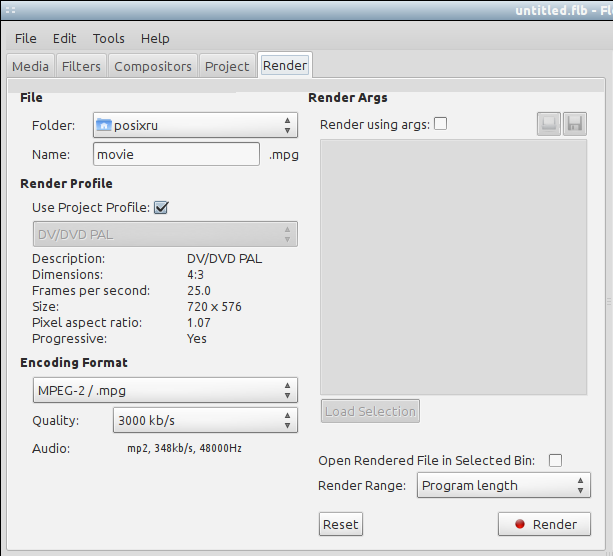Click the Description DV/DVD PAL value
Screen dimensions: 613x556
tap(224, 258)
